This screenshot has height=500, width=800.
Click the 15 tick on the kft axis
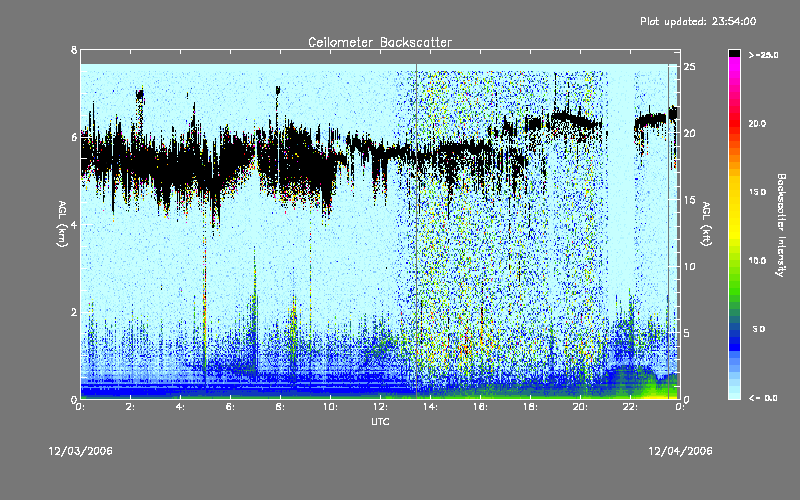(x=689, y=199)
